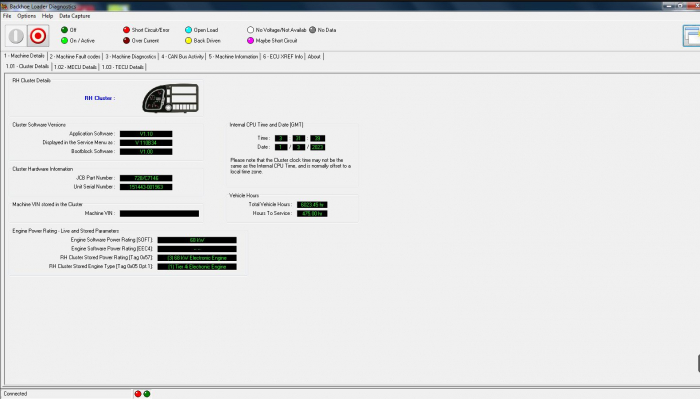Click the Machine VIN field

pyautogui.click(x=159, y=214)
